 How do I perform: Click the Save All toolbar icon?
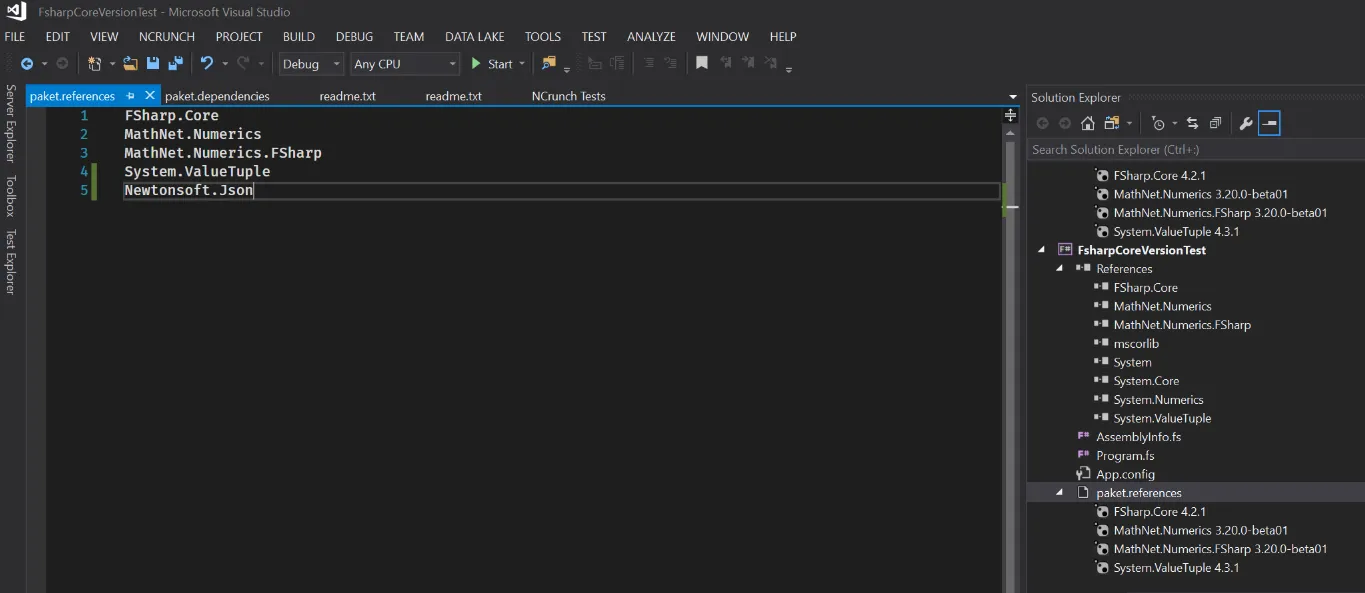176,64
